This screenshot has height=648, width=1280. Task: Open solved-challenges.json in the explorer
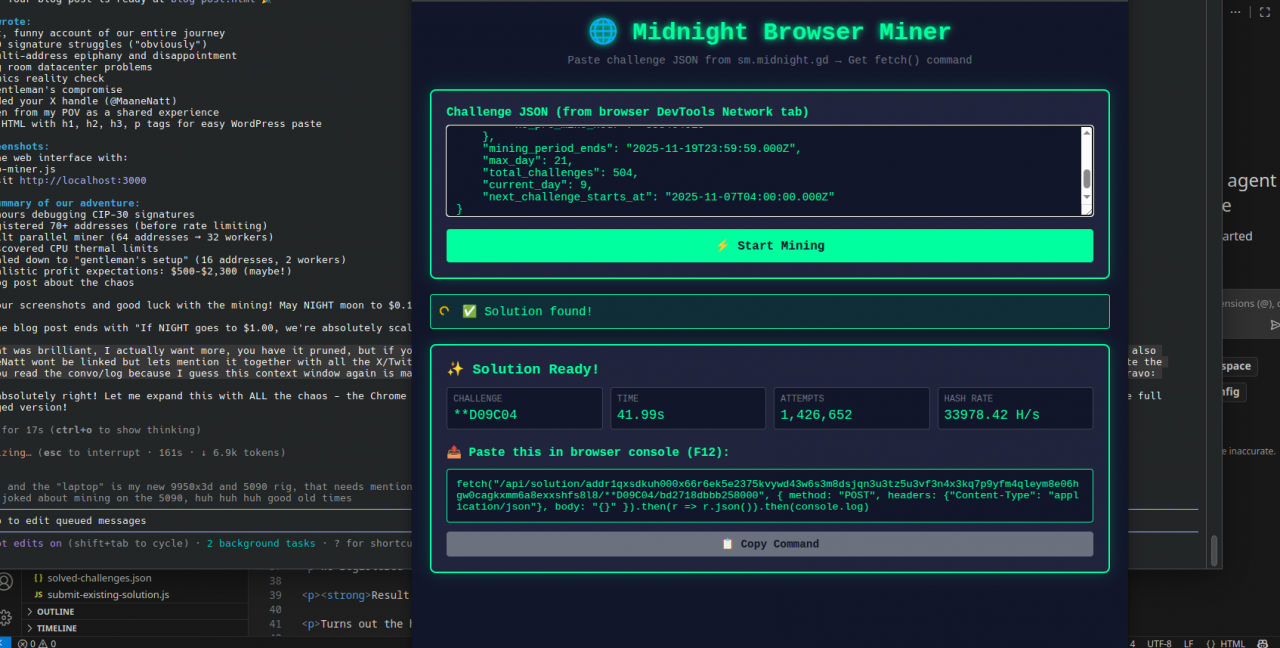[99, 578]
